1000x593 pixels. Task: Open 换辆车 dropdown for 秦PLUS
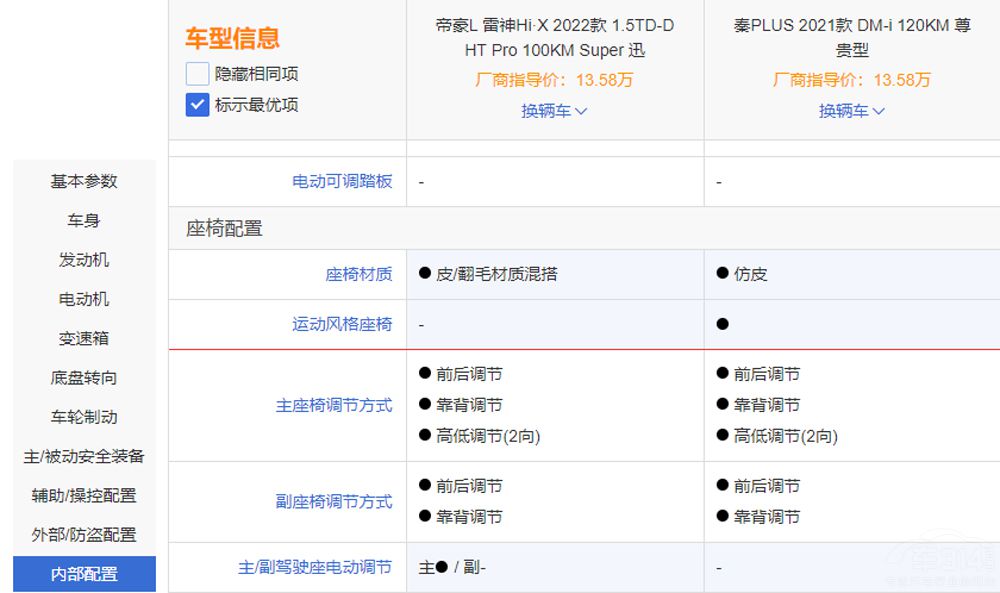[x=852, y=111]
